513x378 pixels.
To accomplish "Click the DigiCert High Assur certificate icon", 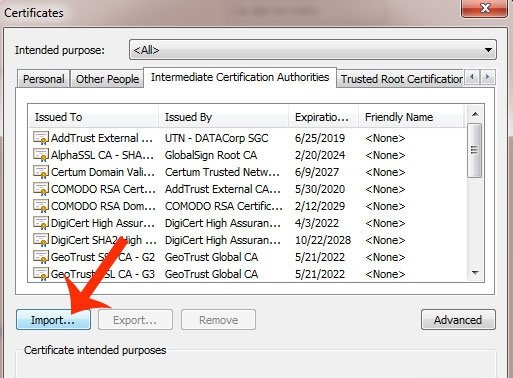I will coord(41,223).
